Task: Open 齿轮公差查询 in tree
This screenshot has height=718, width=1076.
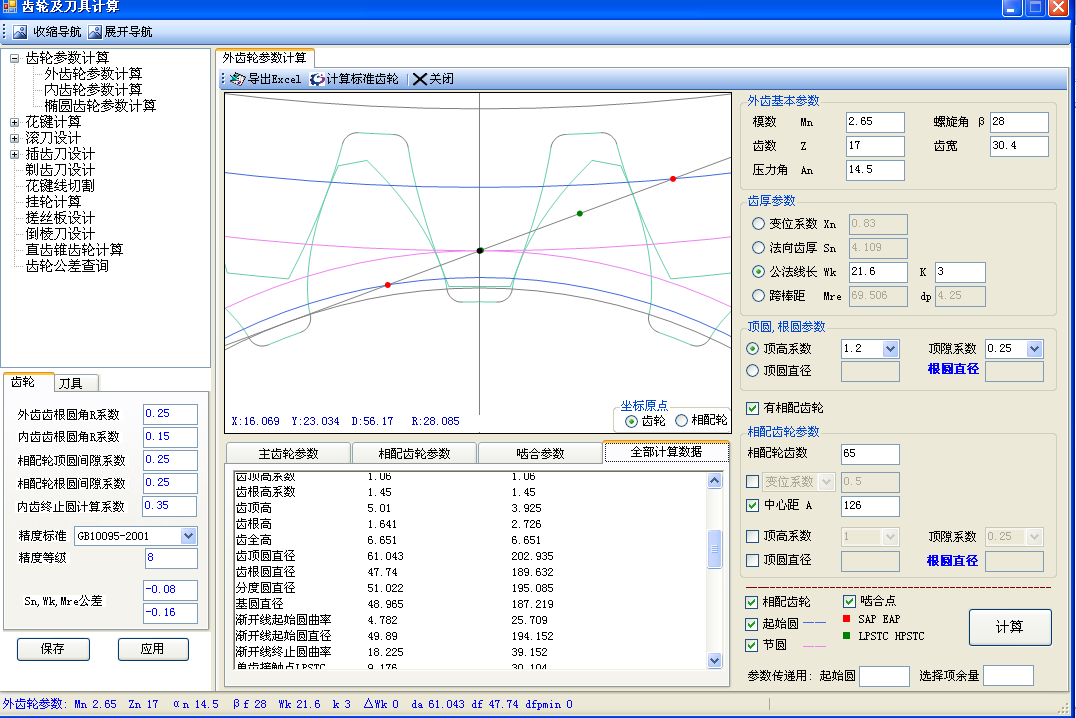Action: tap(67, 266)
